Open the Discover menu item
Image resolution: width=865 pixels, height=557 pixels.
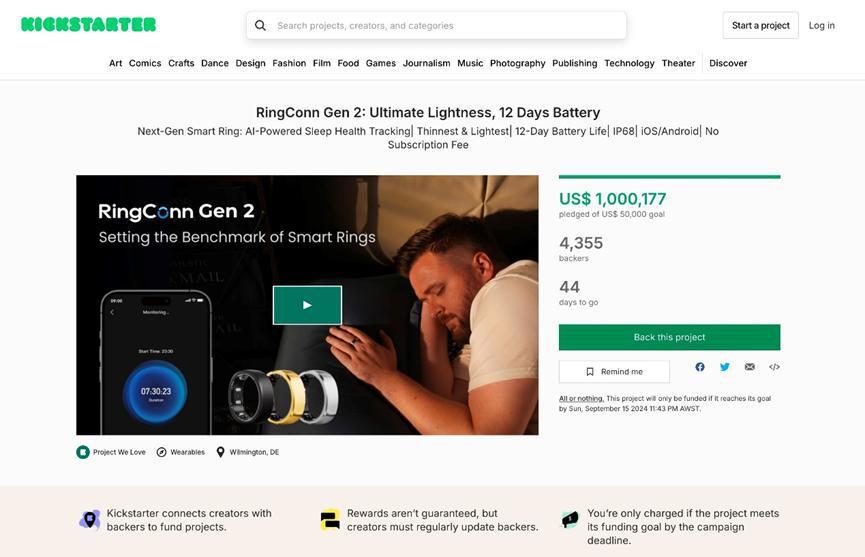[728, 63]
